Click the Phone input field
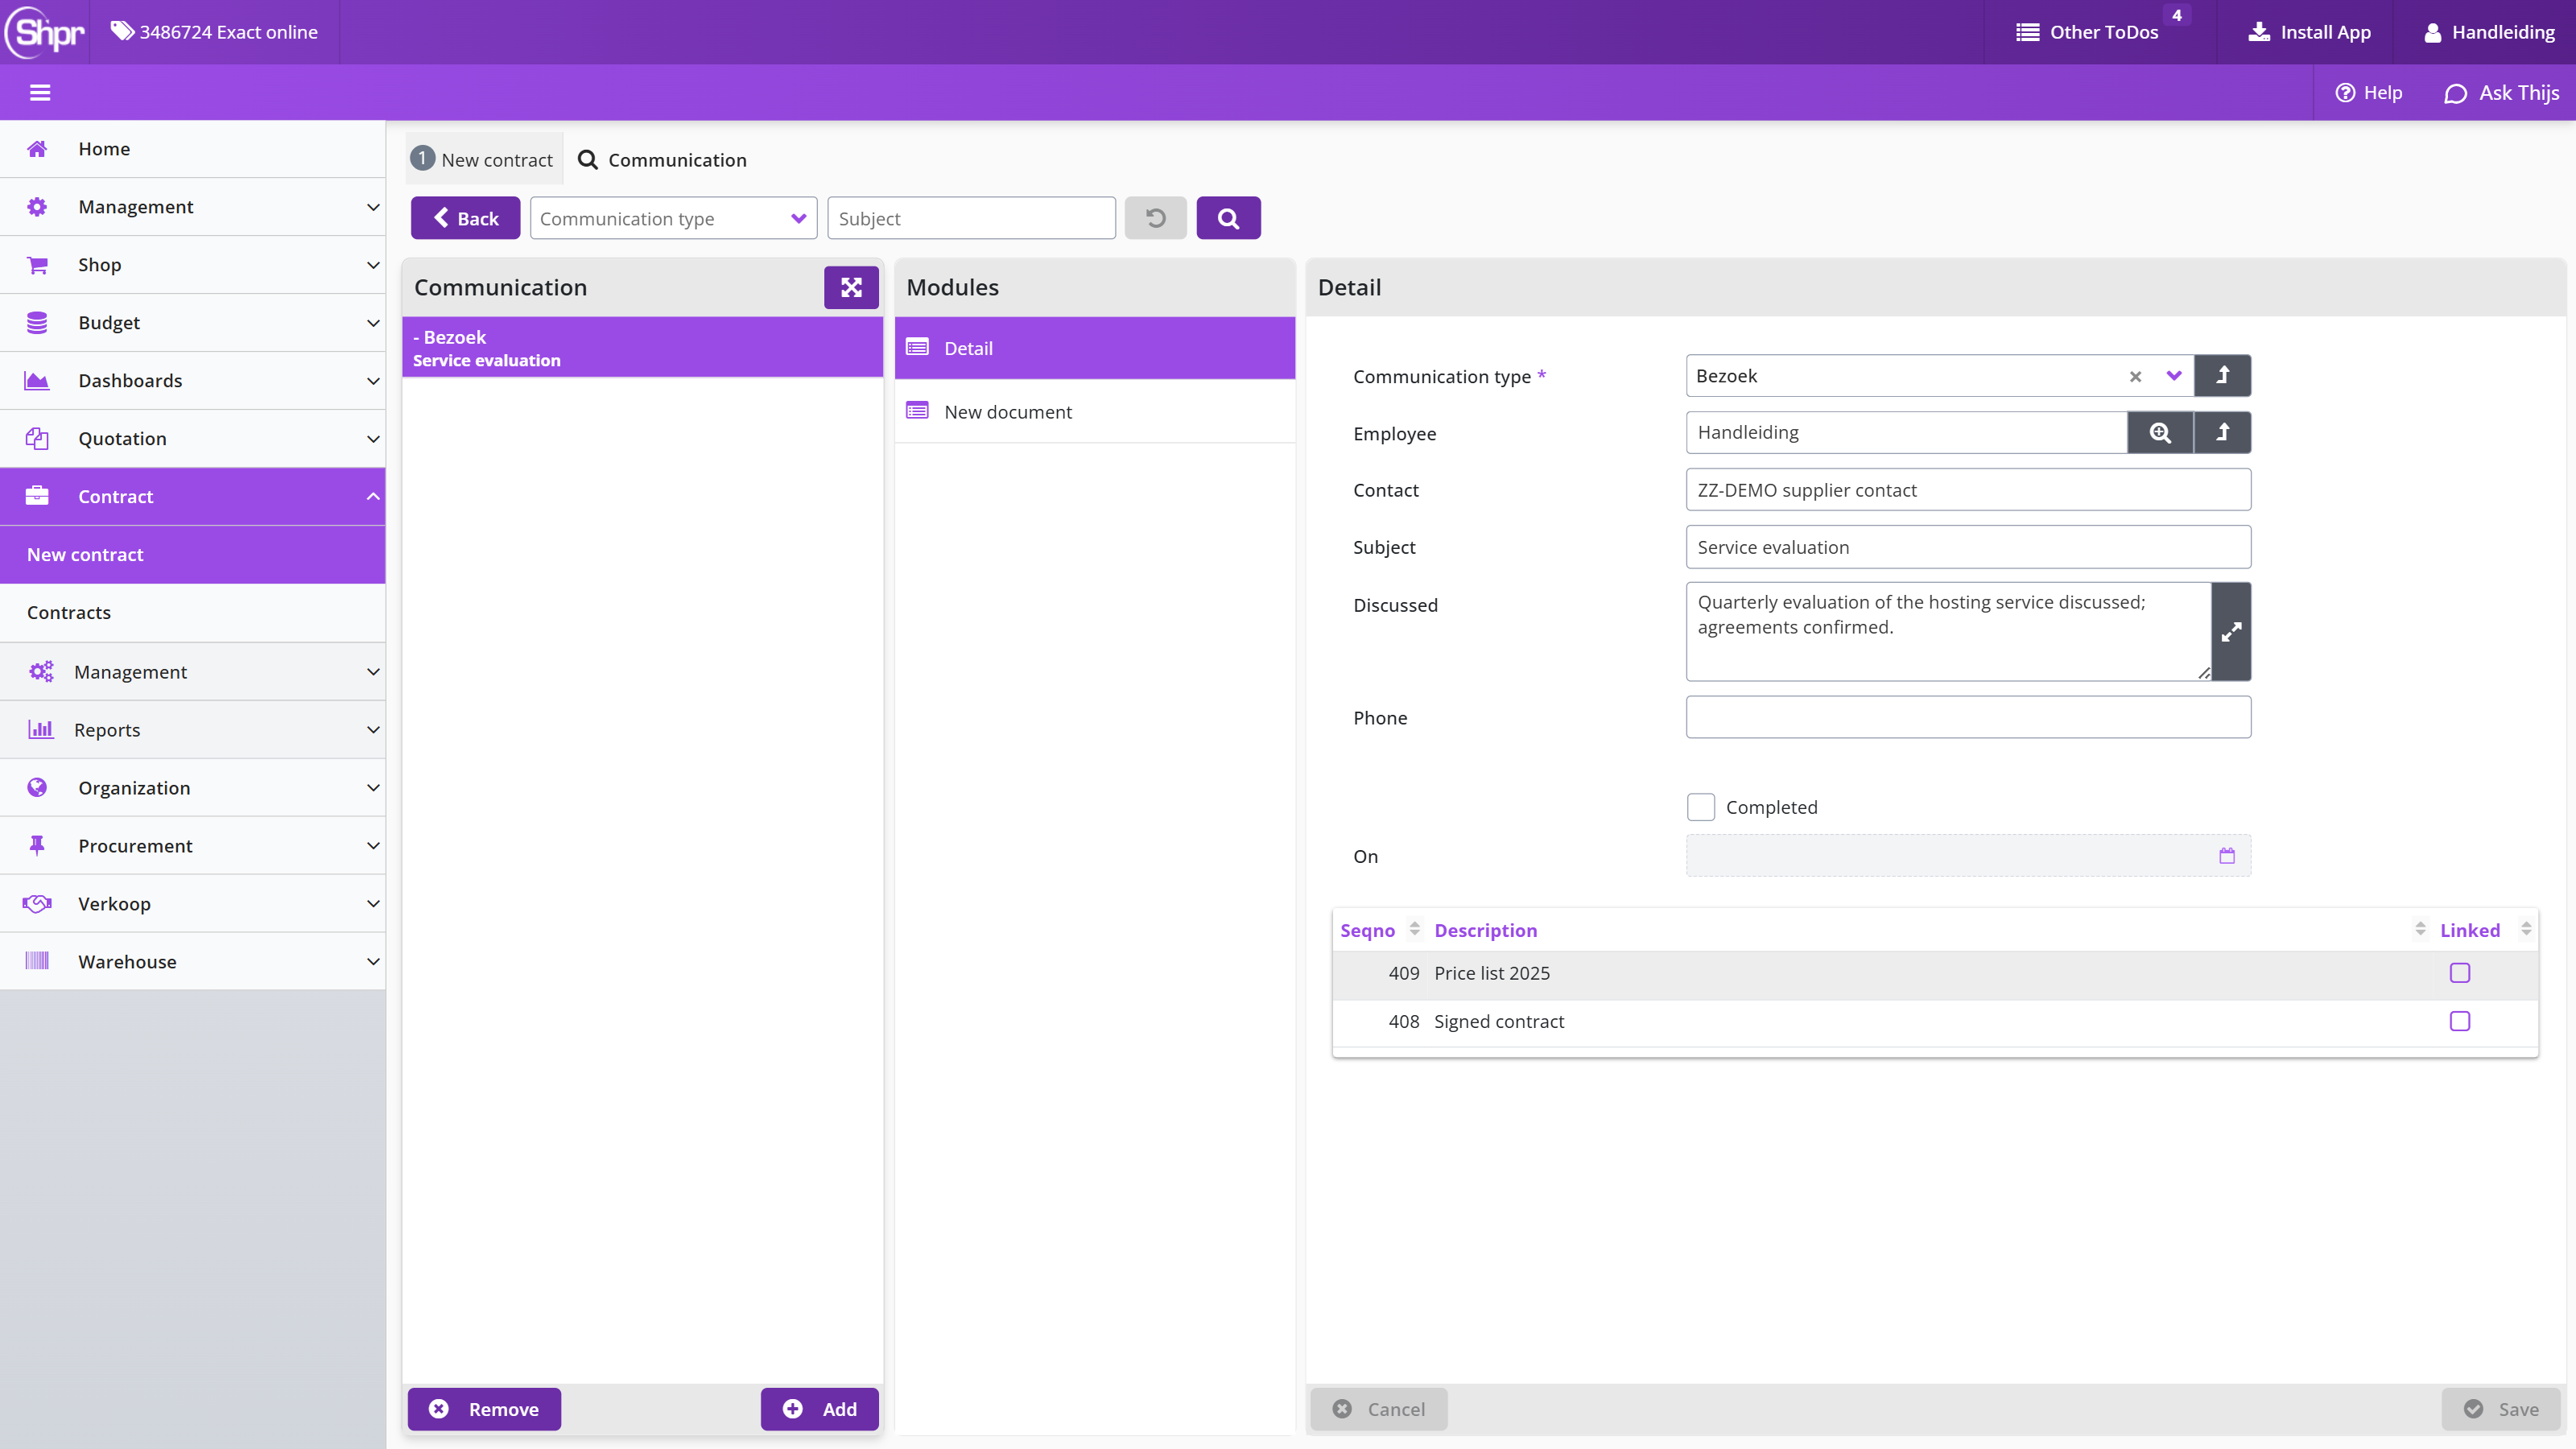Screen dimensions: 2576x1449 click(x=1968, y=718)
